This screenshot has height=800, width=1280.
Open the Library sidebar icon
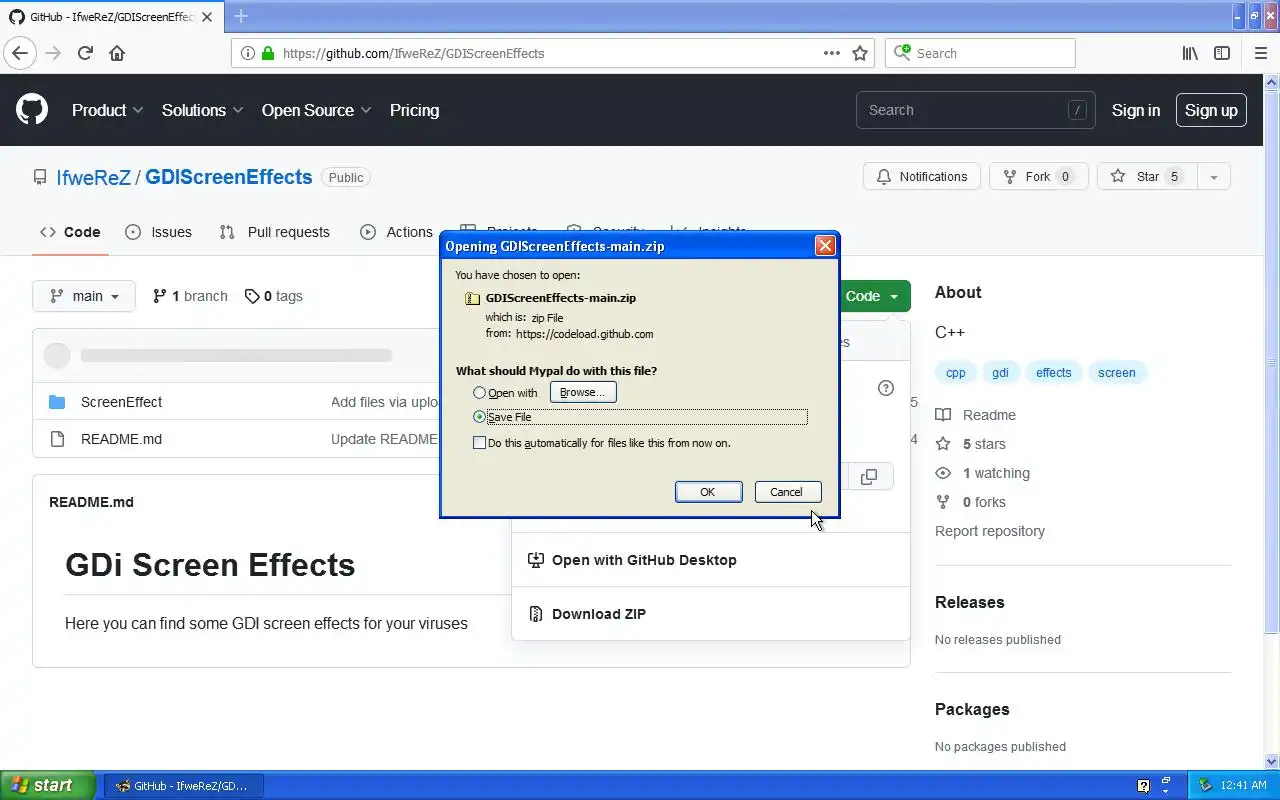click(x=1190, y=53)
